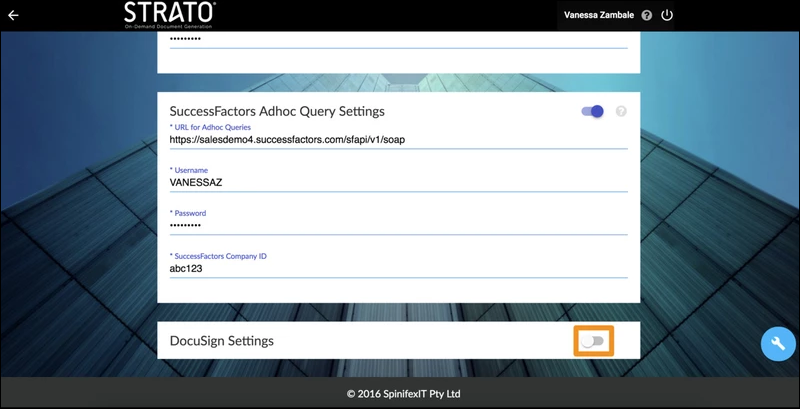Image resolution: width=800 pixels, height=409 pixels.
Task: Click the help icon for SuccessFactors Adhoc settings
Action: point(621,111)
